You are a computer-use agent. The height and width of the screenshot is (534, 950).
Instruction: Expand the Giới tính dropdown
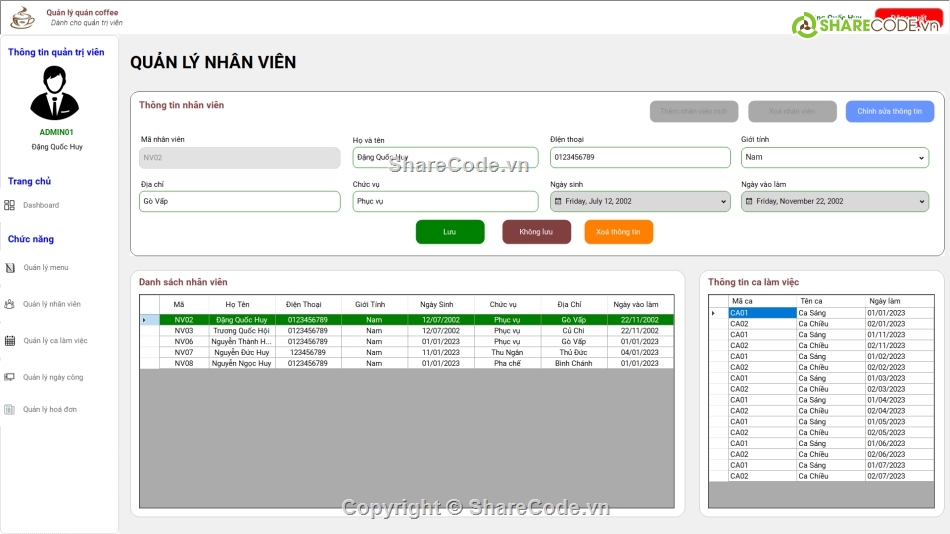point(921,158)
